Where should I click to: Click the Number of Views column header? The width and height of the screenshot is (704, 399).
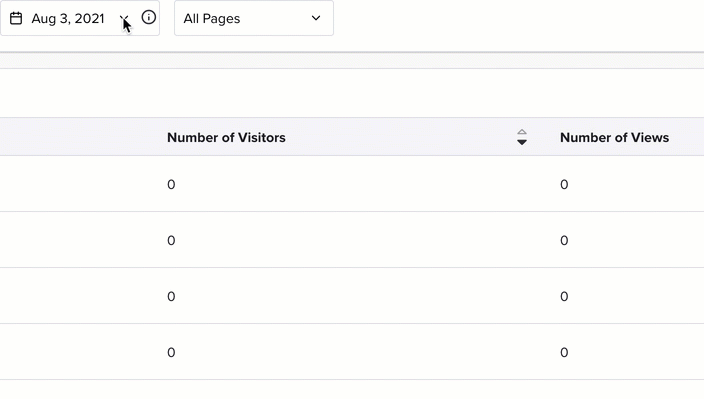pos(614,137)
